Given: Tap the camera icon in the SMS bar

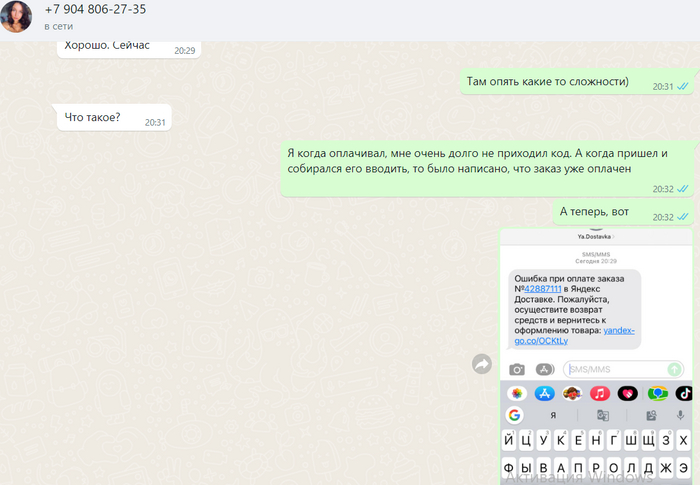Looking at the screenshot, I should (x=517, y=369).
